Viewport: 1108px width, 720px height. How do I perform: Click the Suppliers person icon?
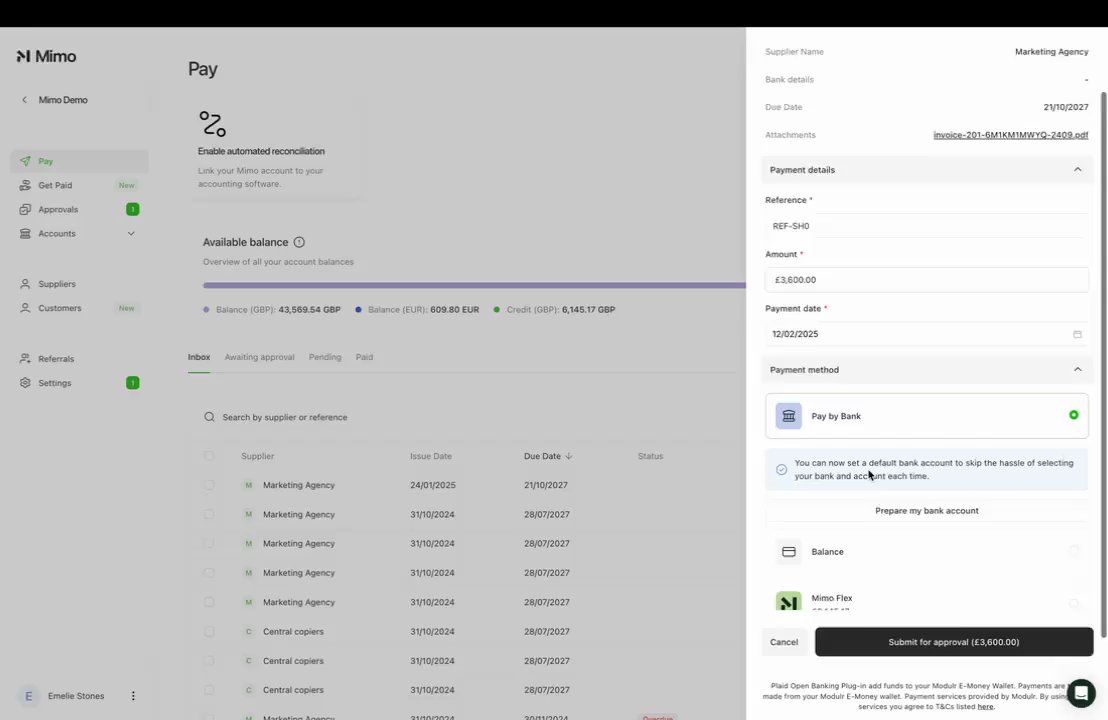(25, 284)
